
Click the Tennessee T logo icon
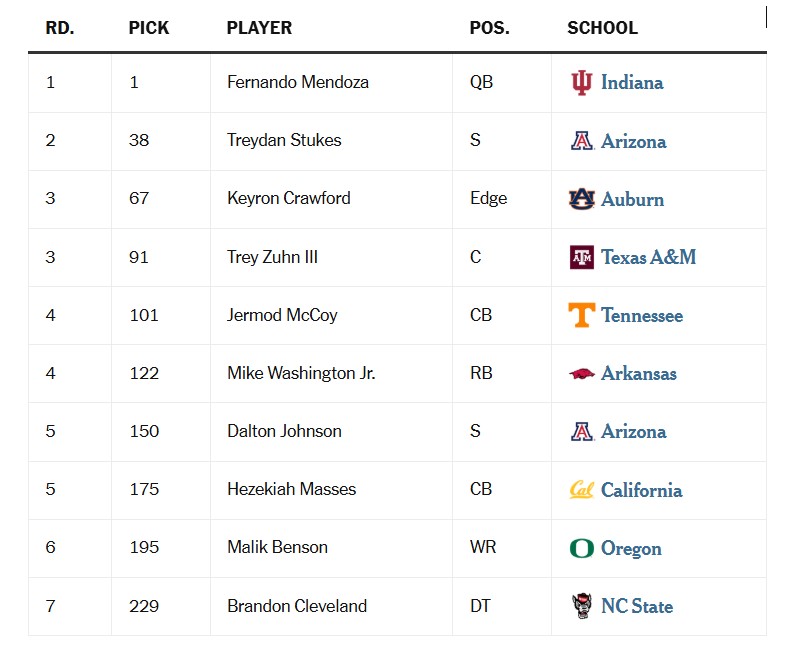coord(581,315)
